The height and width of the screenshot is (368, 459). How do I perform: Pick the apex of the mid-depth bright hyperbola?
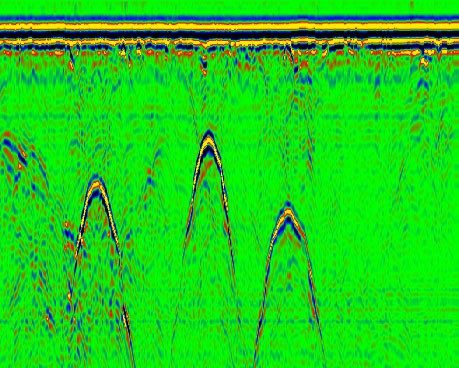coord(97,184)
